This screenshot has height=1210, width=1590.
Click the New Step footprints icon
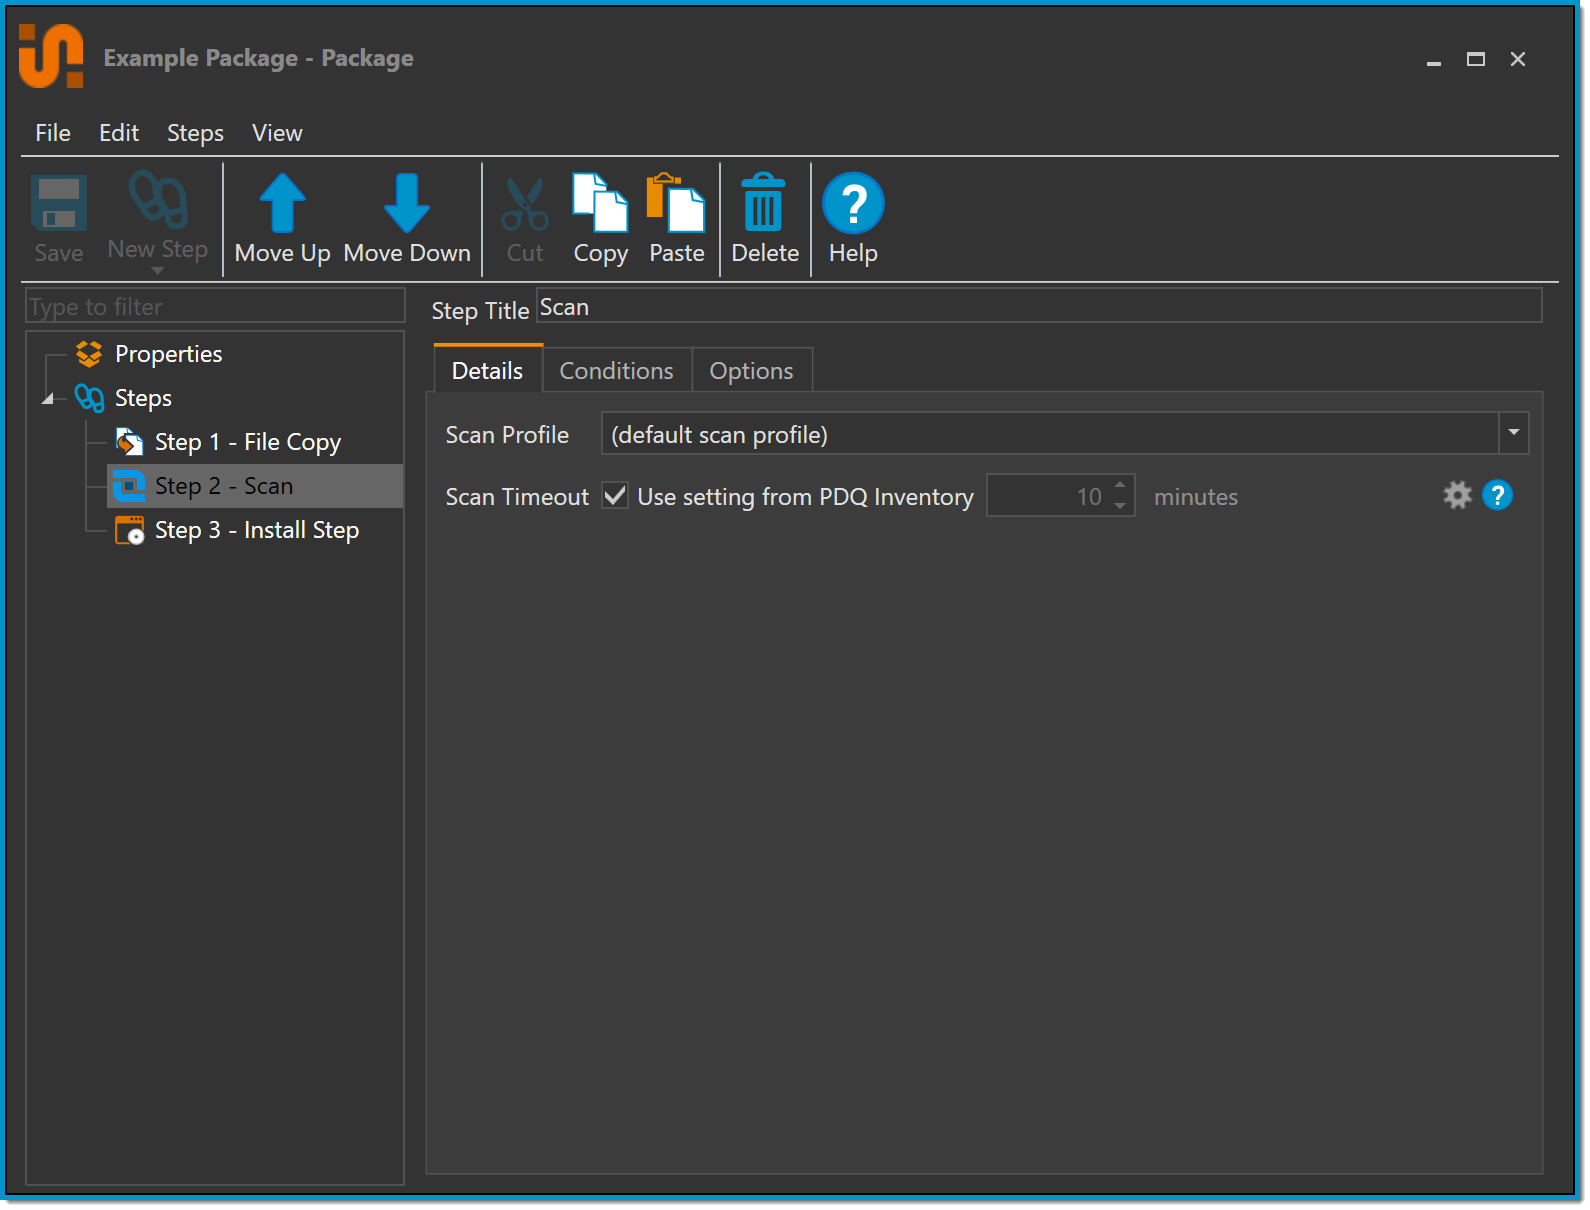click(158, 199)
